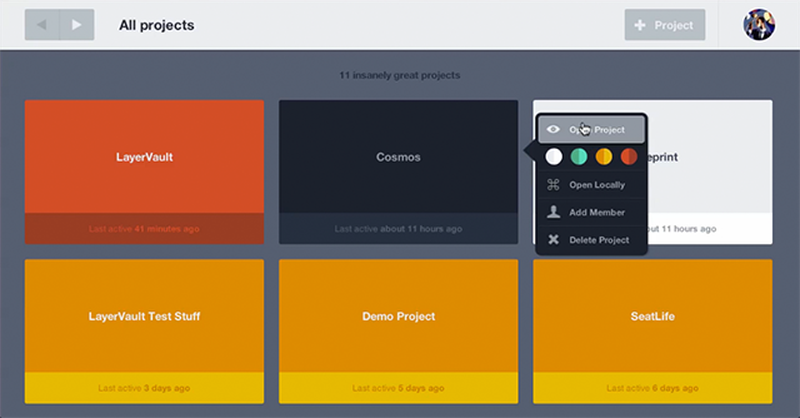Image resolution: width=800 pixels, height=418 pixels.
Task: Open the SeatLife project card
Action: (653, 331)
